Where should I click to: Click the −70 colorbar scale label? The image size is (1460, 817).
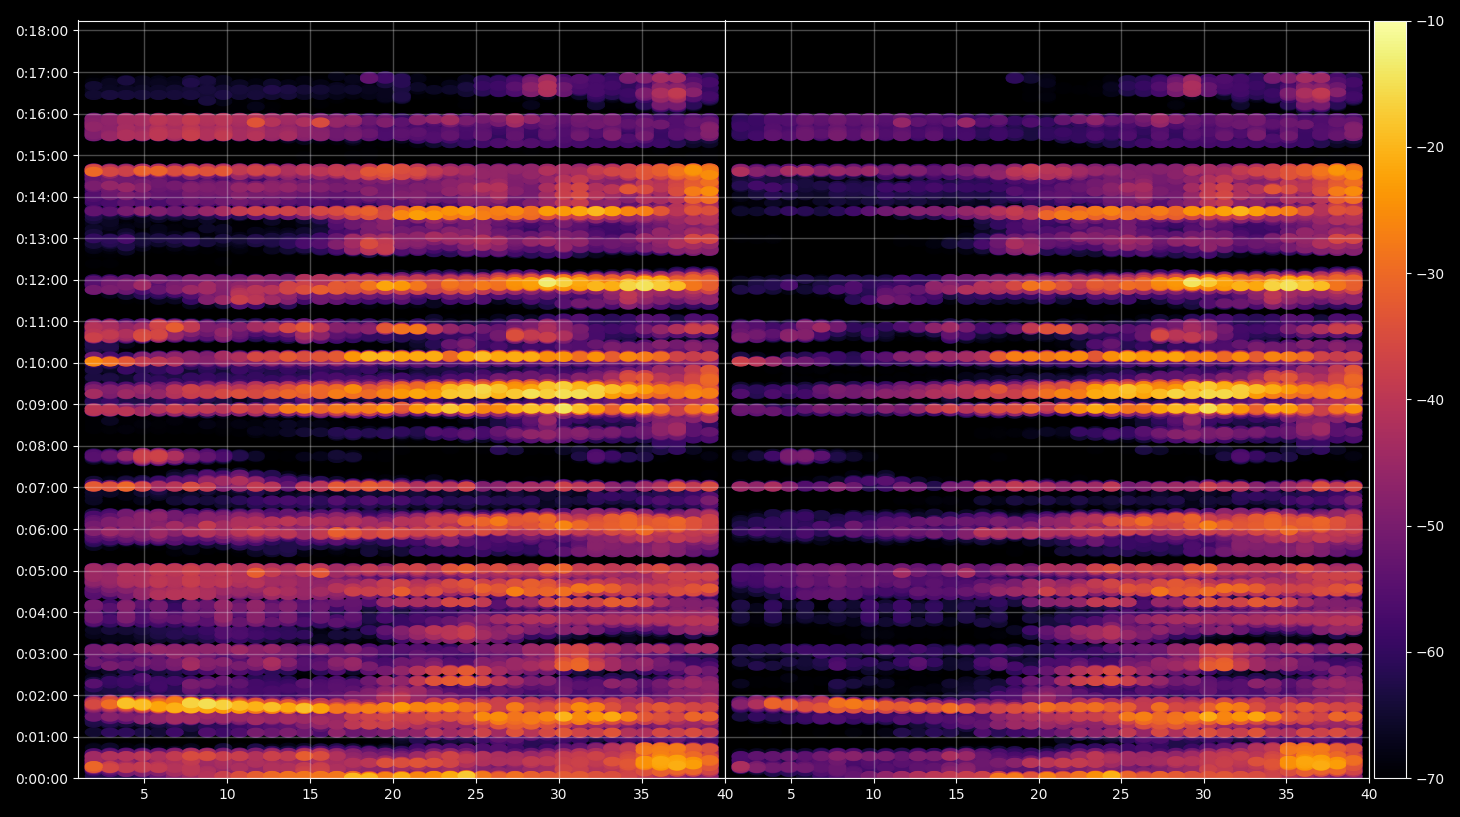coord(1430,779)
